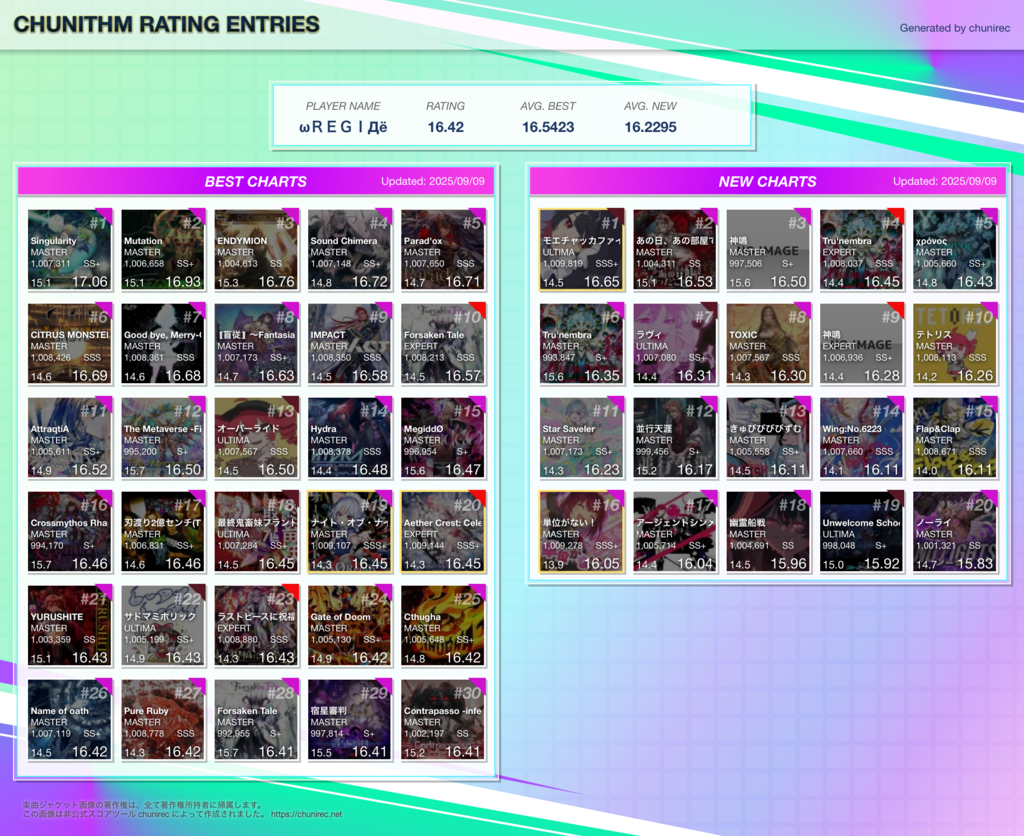Open the Wing:No.6223 chart tile
1024x836 pixels.
[861, 438]
